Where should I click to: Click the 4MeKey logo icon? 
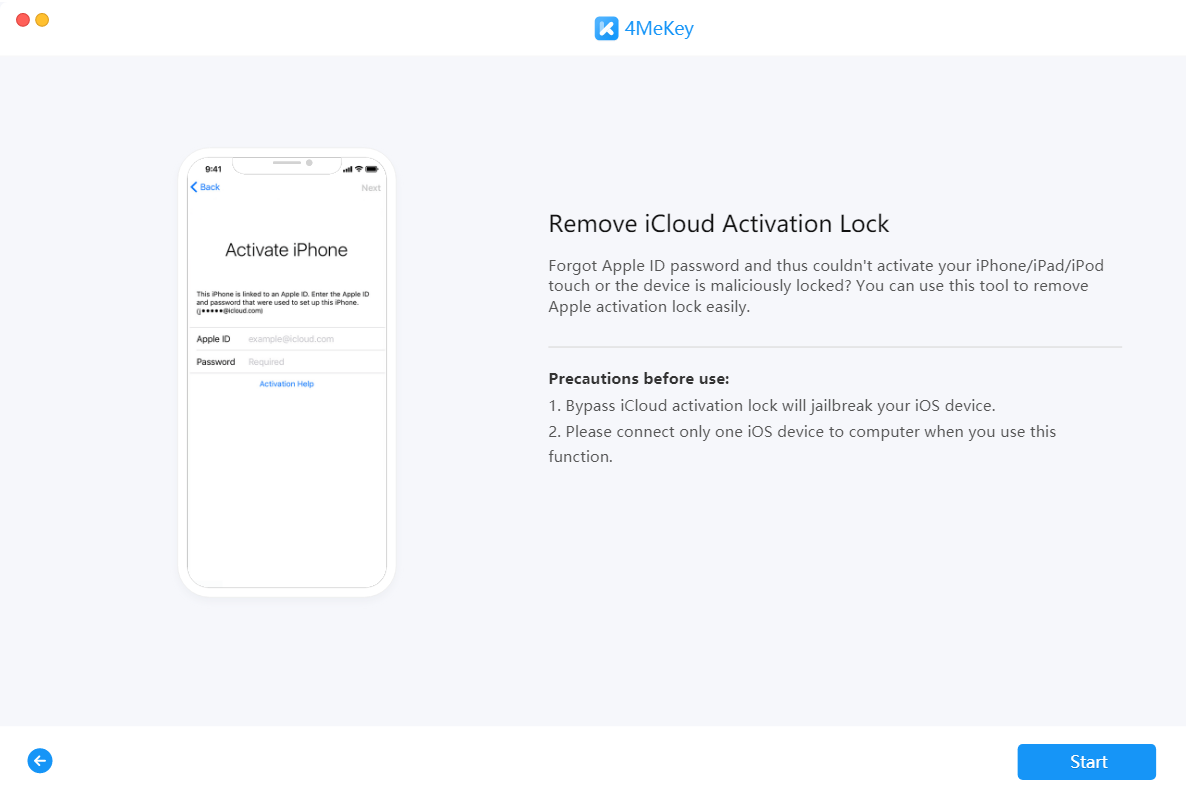click(x=606, y=28)
